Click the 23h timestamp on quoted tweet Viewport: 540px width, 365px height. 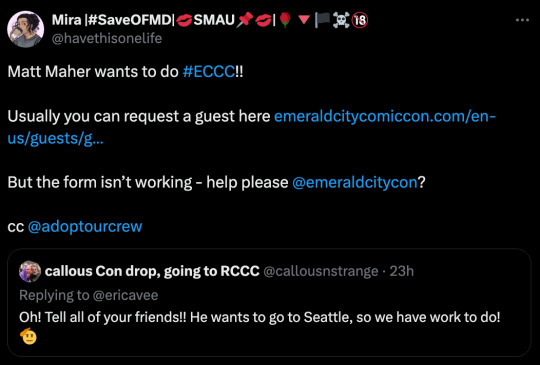tap(402, 271)
